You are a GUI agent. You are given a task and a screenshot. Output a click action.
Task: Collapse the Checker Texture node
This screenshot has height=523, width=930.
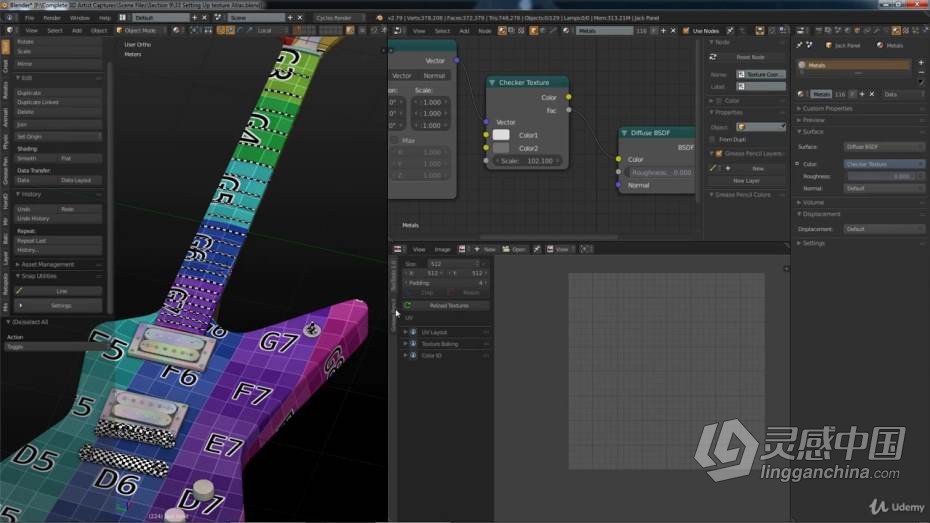pos(492,83)
